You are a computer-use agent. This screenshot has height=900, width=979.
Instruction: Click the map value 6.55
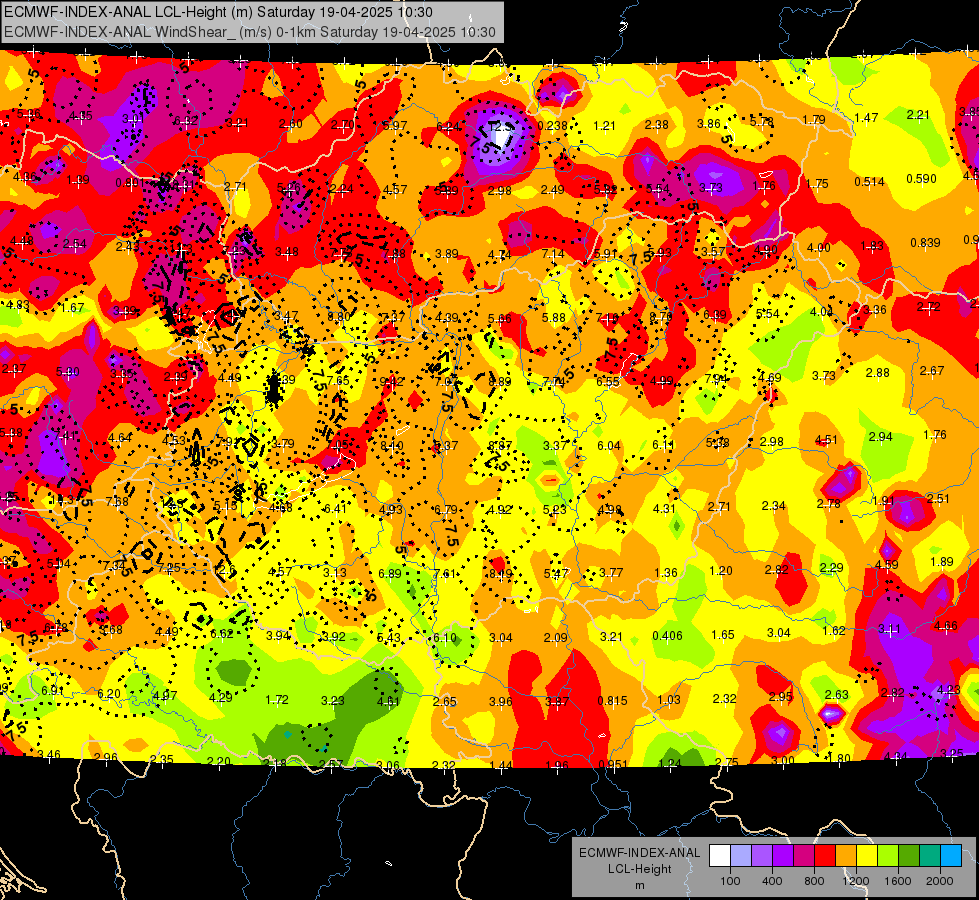point(608,381)
